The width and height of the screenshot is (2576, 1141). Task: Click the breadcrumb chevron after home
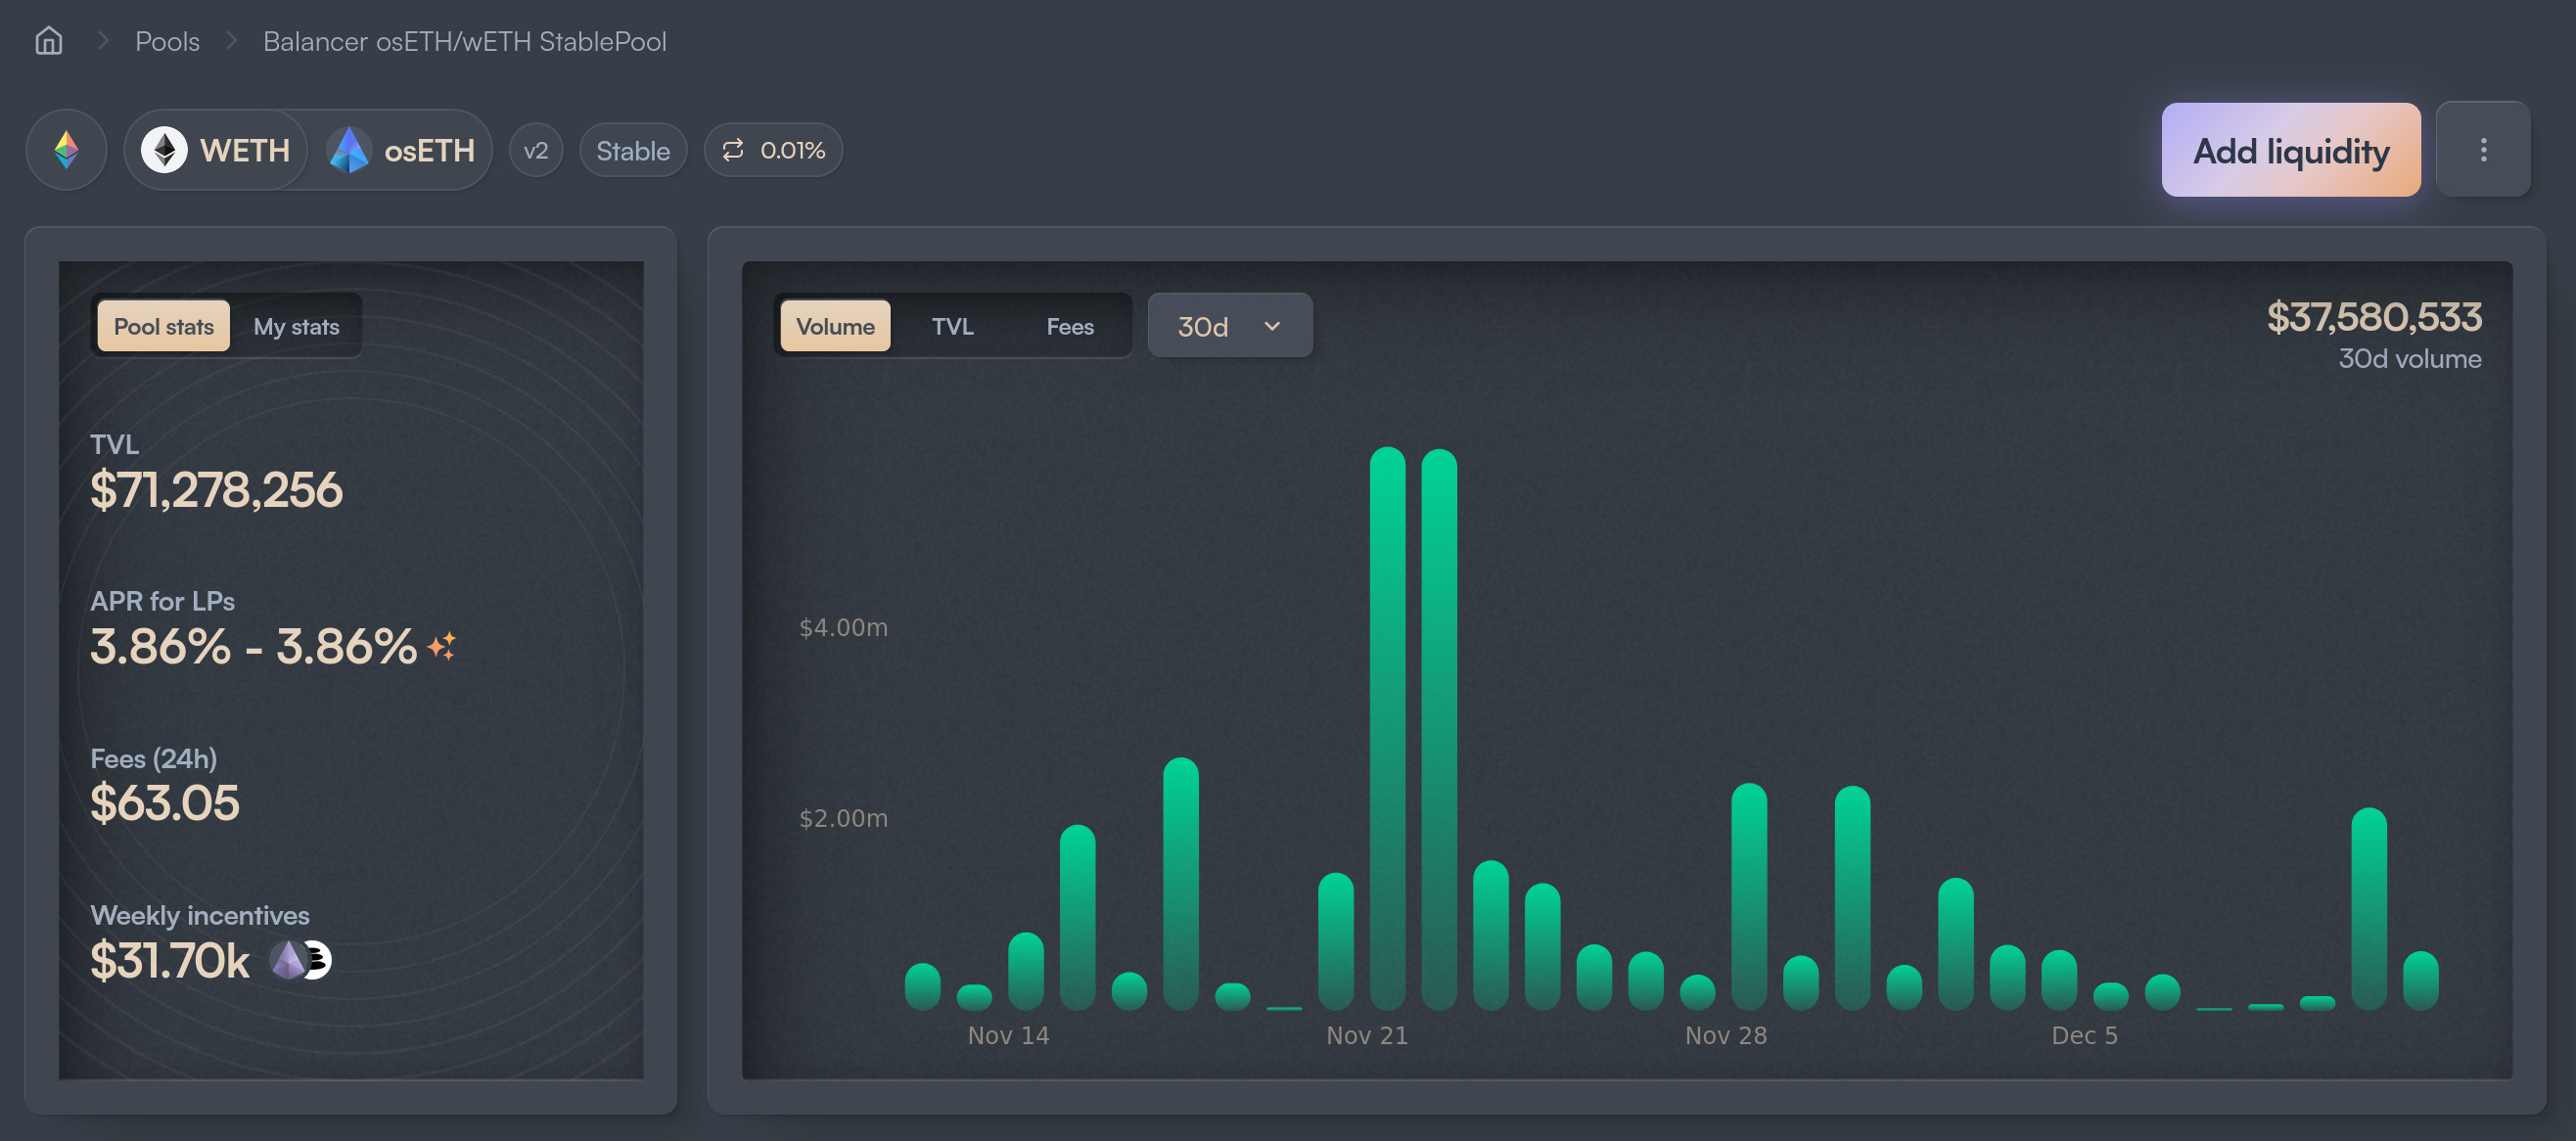point(102,41)
